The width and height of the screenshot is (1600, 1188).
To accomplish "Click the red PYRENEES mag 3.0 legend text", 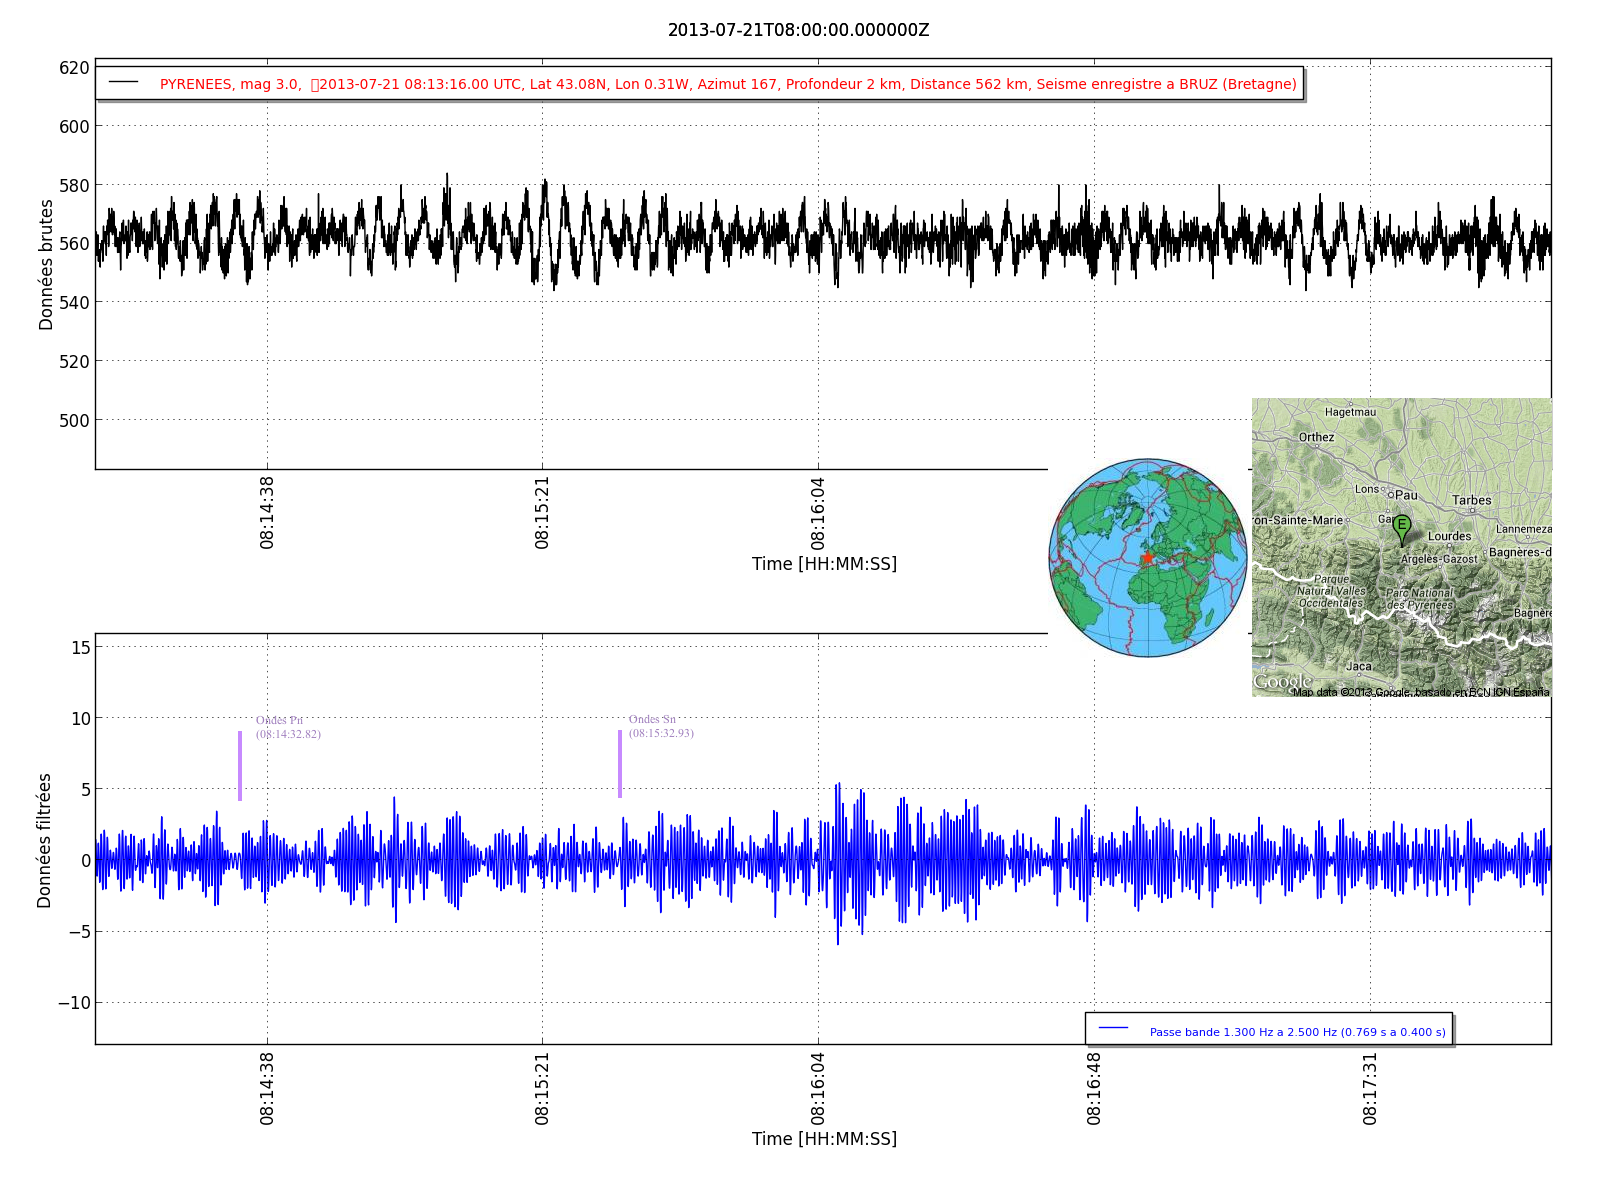I will pos(728,84).
